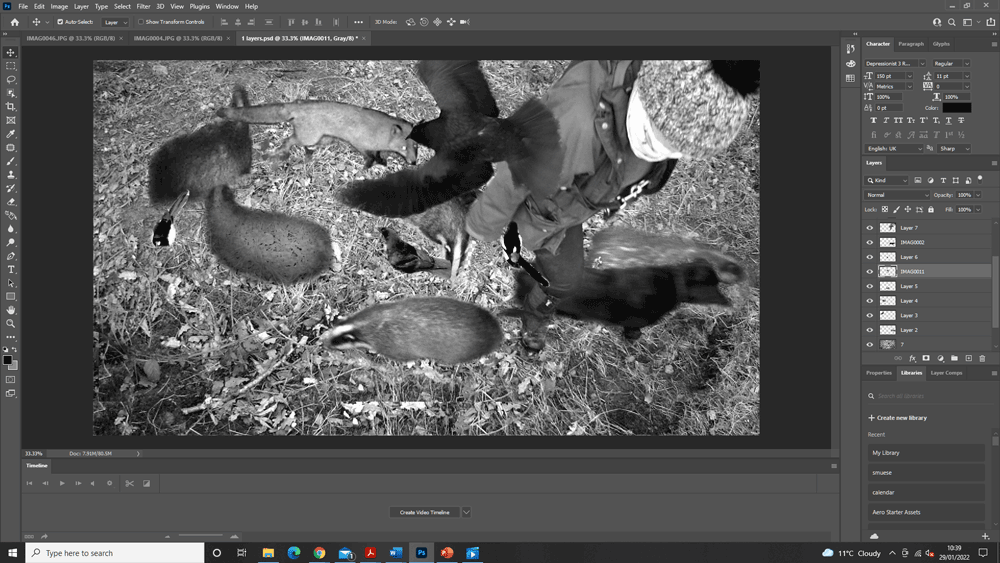Image resolution: width=1000 pixels, height=563 pixels.
Task: Select the Crop tool
Action: [11, 107]
